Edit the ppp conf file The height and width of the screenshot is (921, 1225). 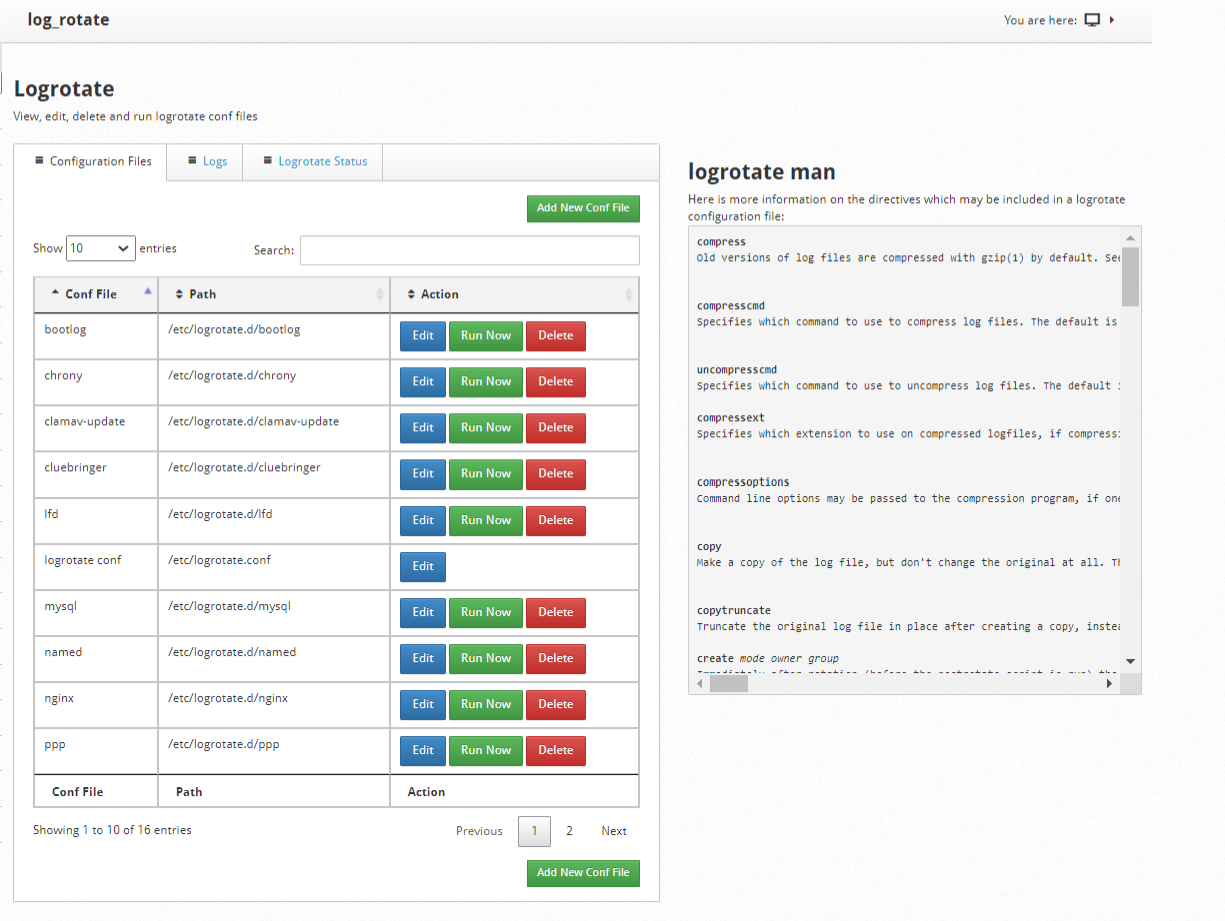tap(423, 750)
